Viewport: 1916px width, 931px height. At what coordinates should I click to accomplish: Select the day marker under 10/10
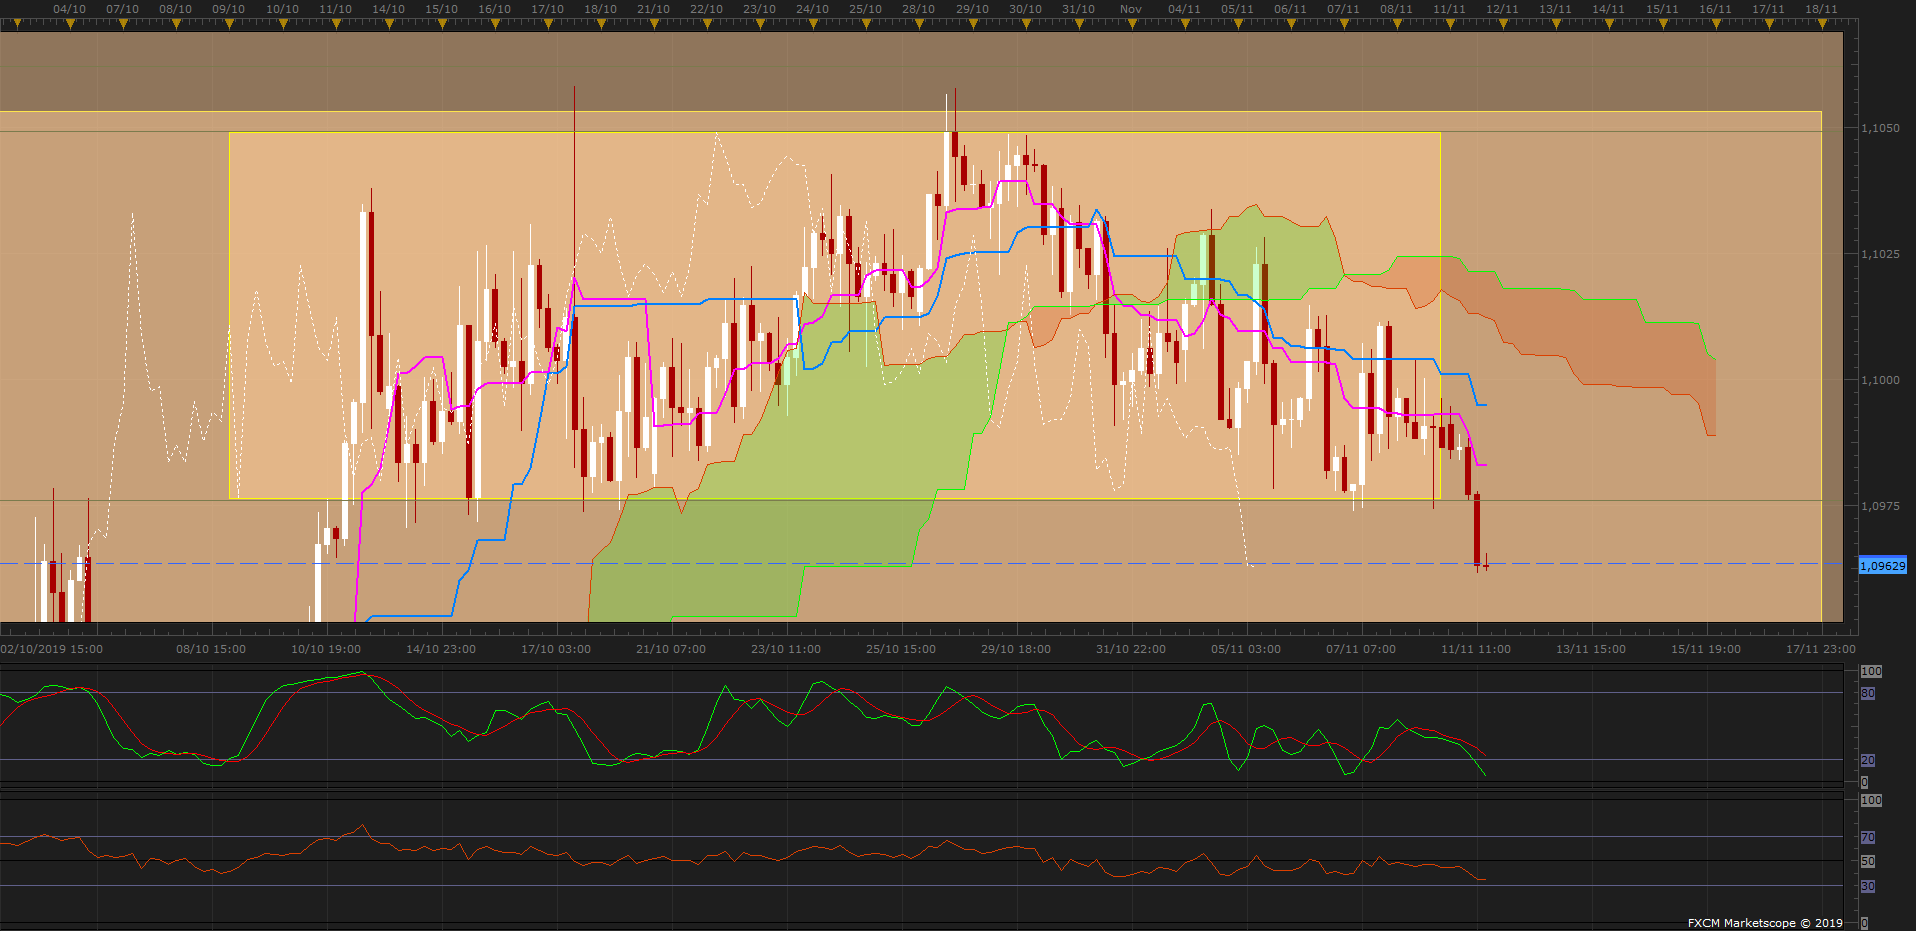tap(283, 23)
